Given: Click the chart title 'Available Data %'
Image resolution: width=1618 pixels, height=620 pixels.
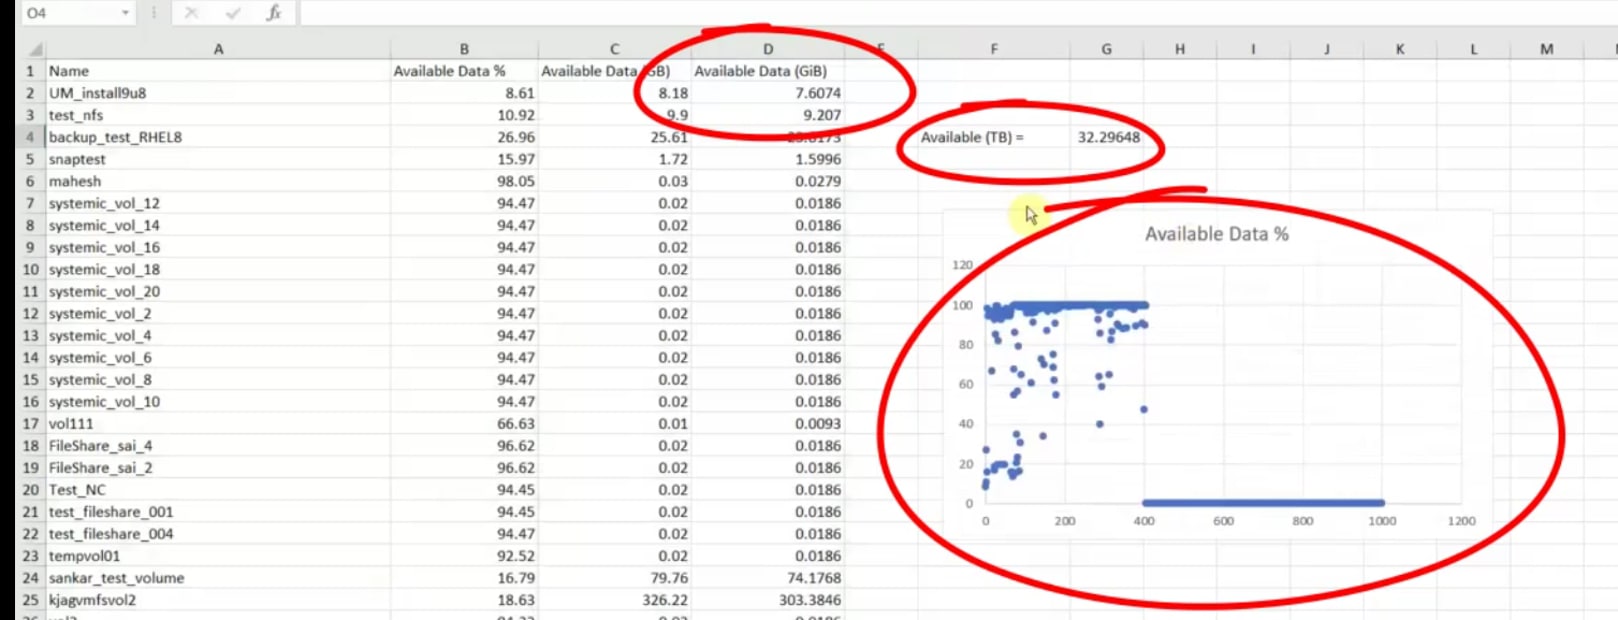Looking at the screenshot, I should click(x=1216, y=234).
